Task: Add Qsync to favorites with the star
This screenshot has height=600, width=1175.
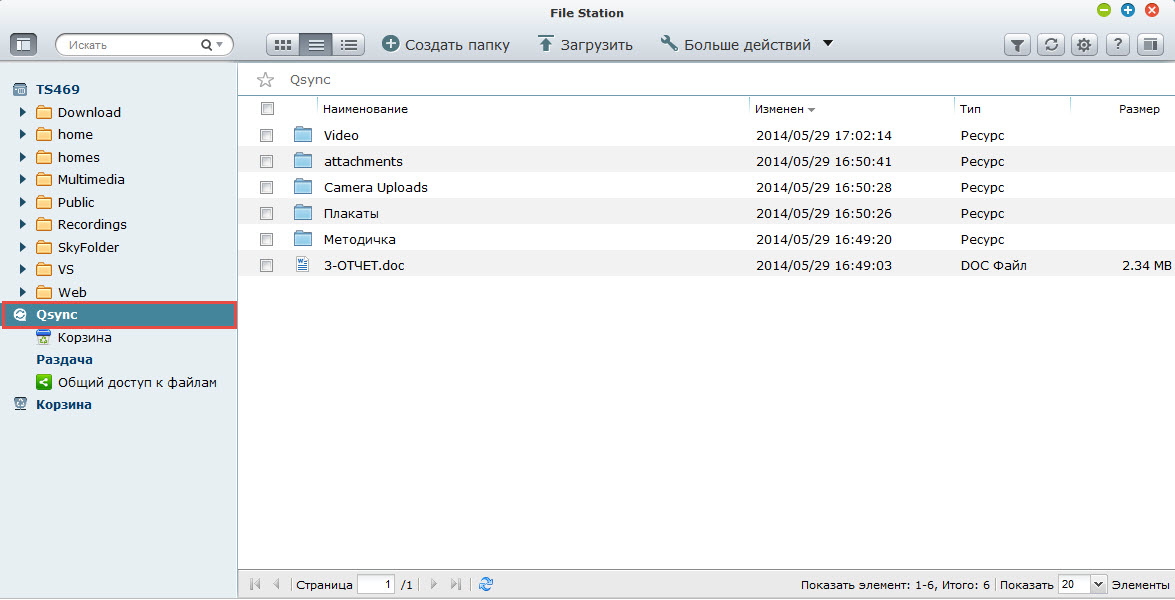Action: pos(265,79)
